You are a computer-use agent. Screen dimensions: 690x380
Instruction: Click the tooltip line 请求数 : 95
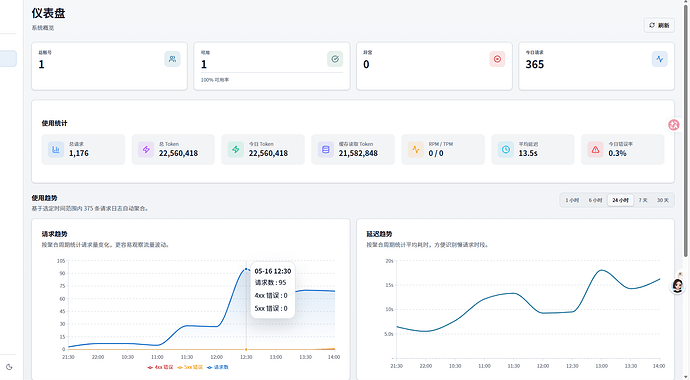tap(271, 283)
